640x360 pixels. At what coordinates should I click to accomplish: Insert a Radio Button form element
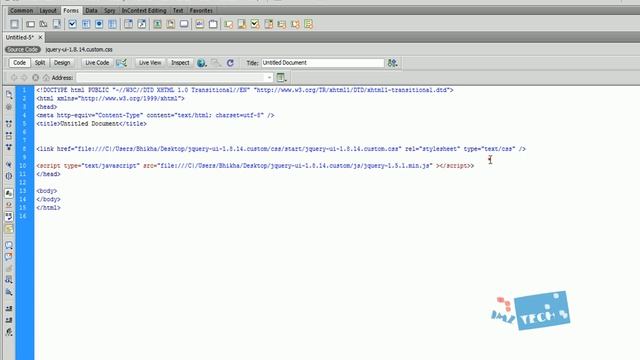pos(99,24)
